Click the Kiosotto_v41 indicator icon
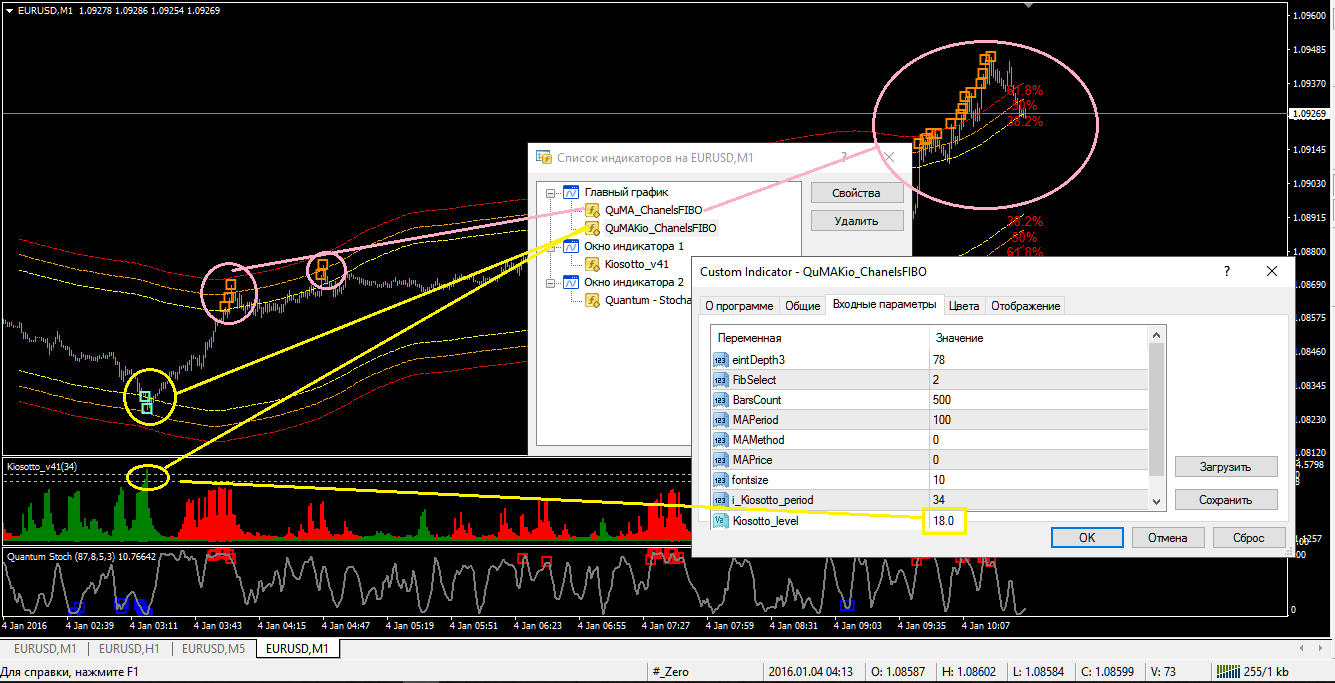 pos(593,264)
